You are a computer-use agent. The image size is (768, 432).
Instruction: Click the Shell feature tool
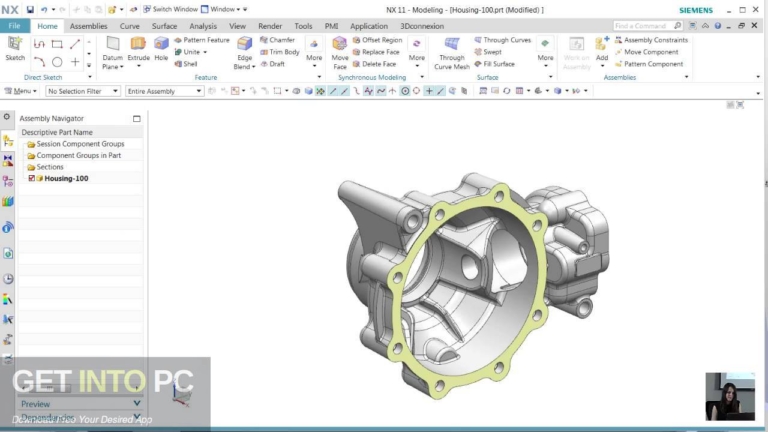[186, 64]
